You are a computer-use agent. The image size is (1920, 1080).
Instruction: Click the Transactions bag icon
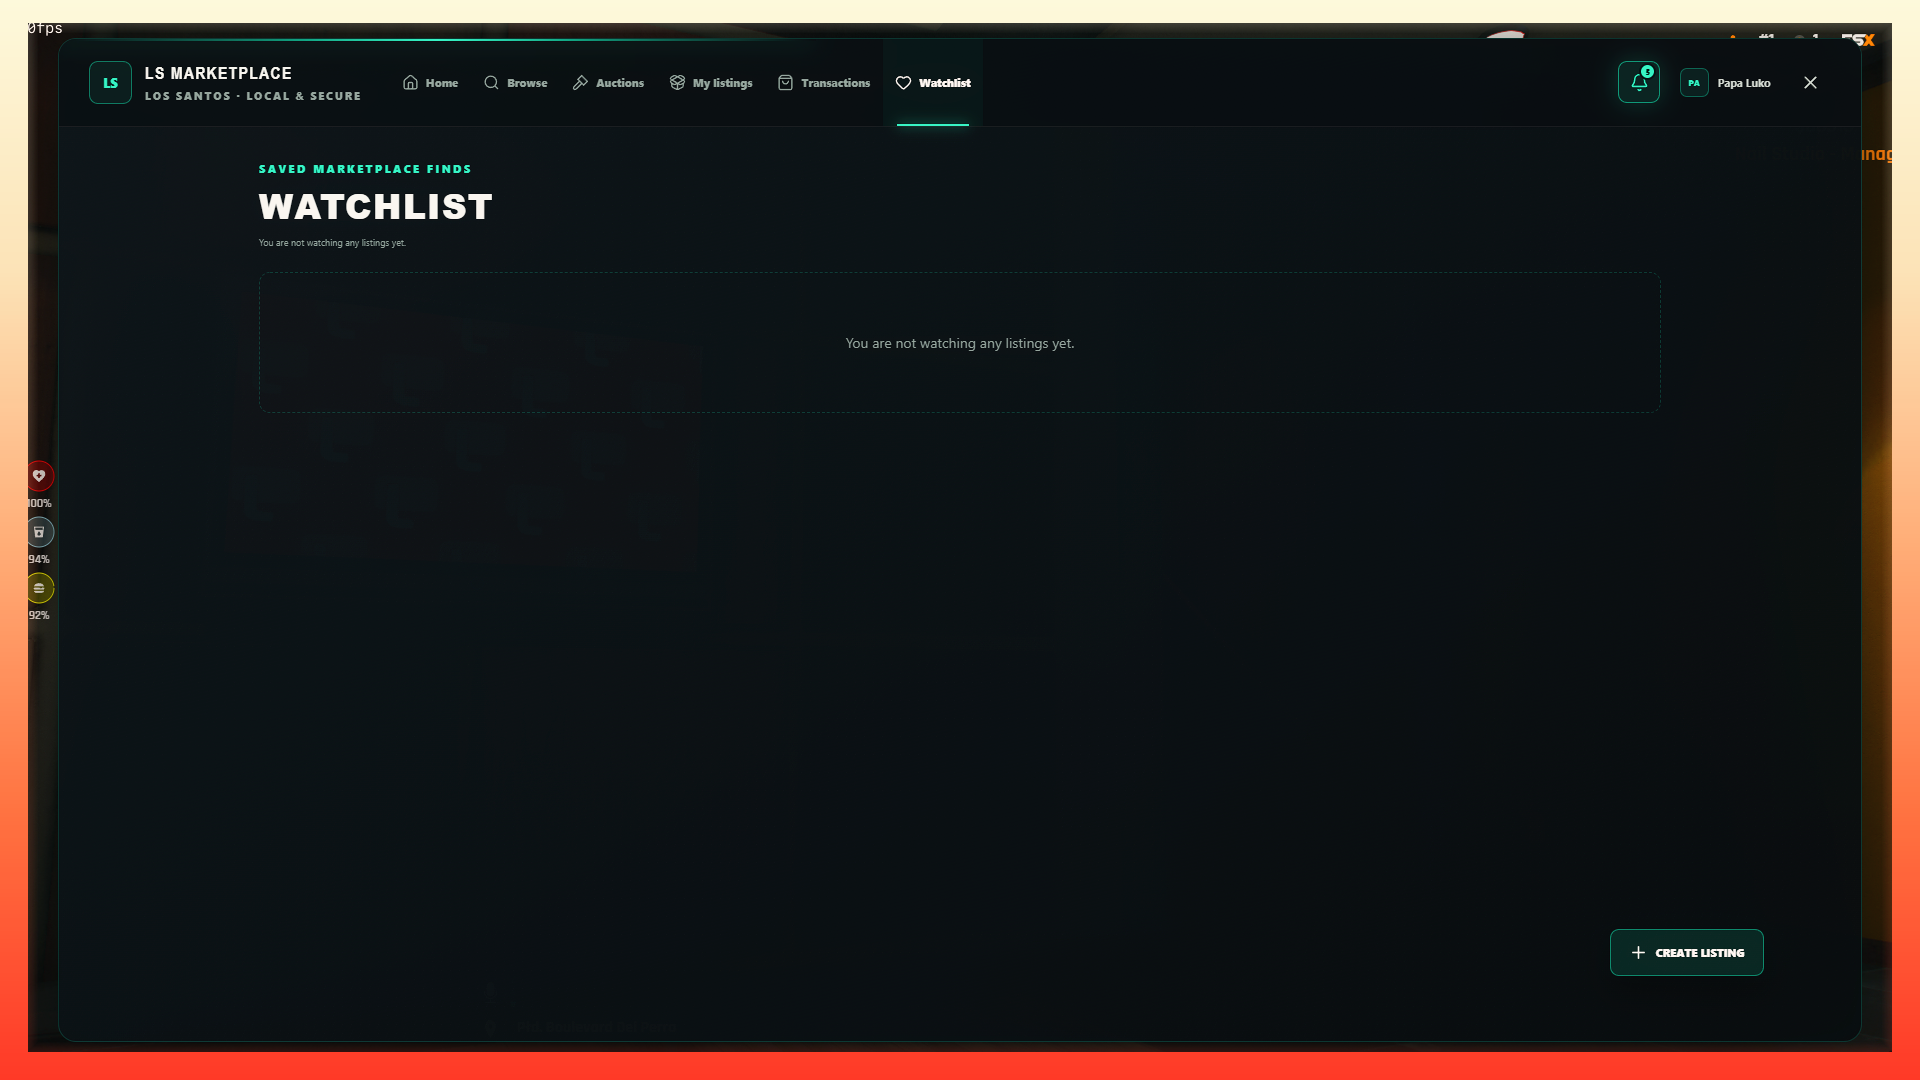[785, 83]
